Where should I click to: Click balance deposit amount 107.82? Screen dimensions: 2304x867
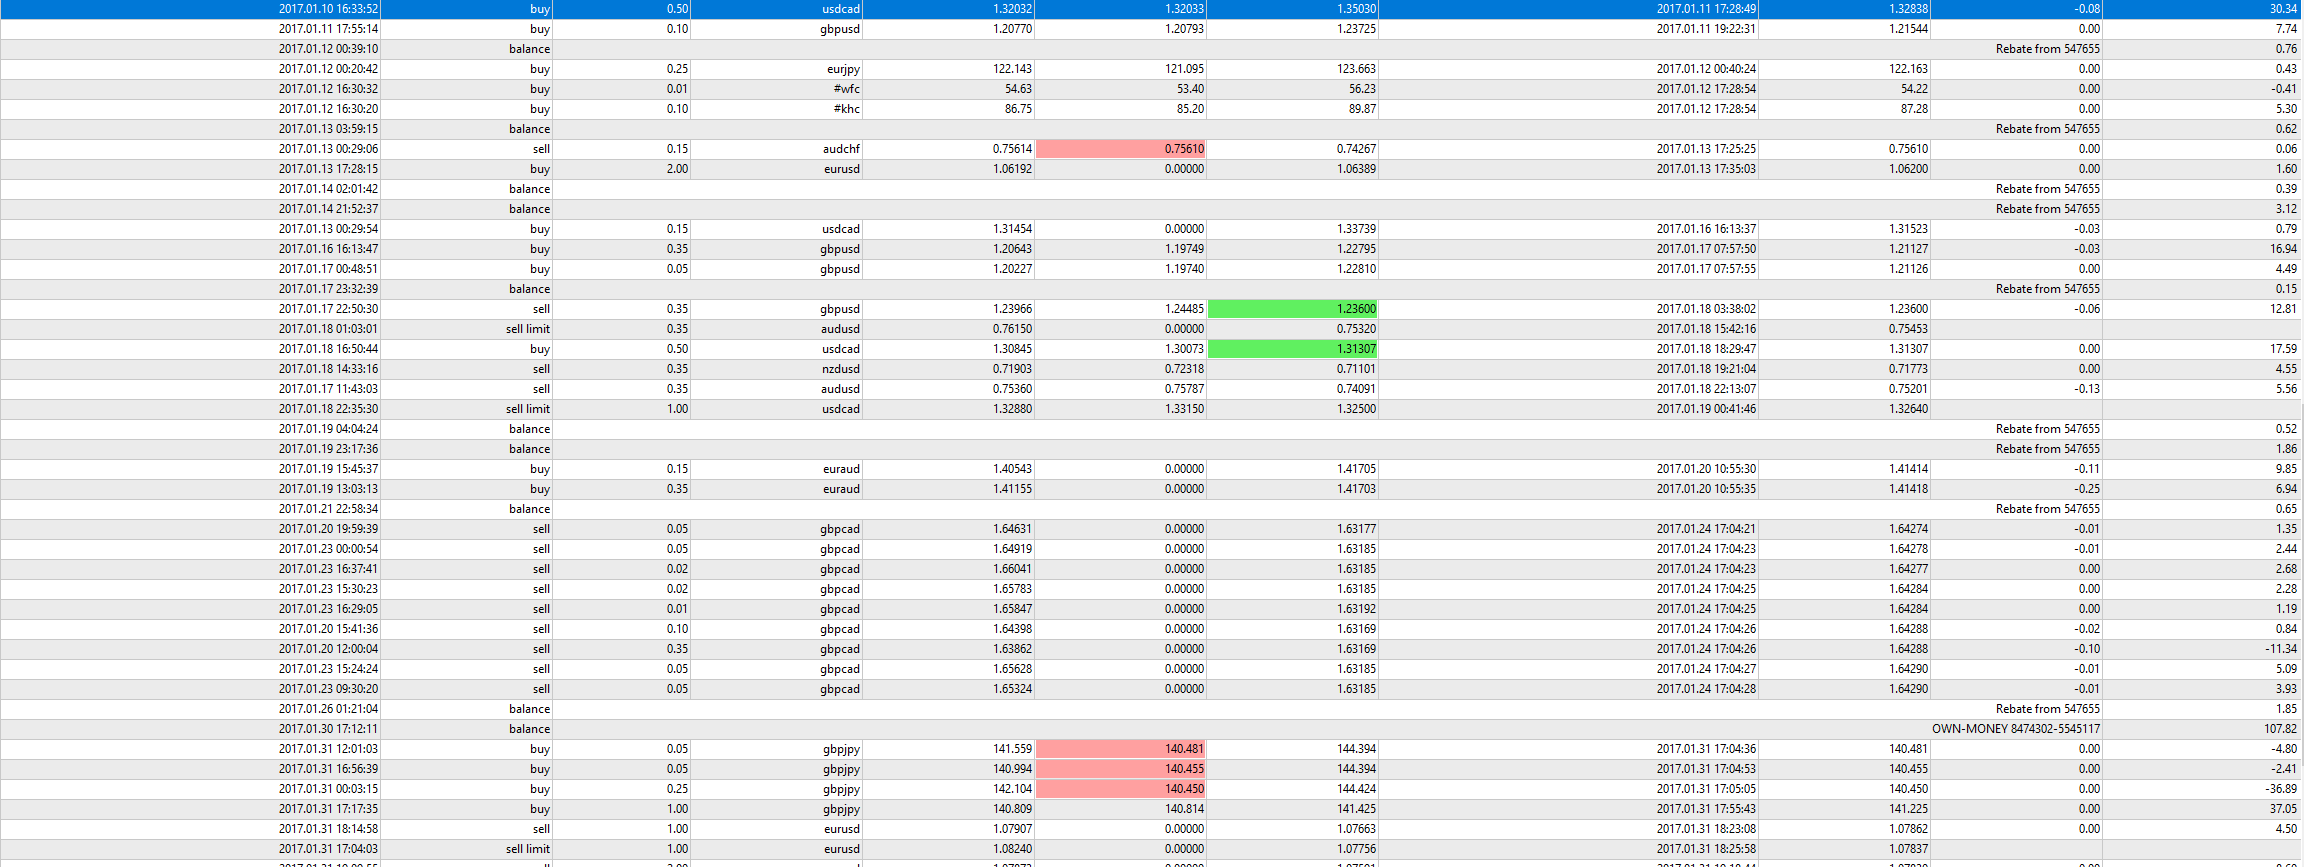pos(2280,729)
